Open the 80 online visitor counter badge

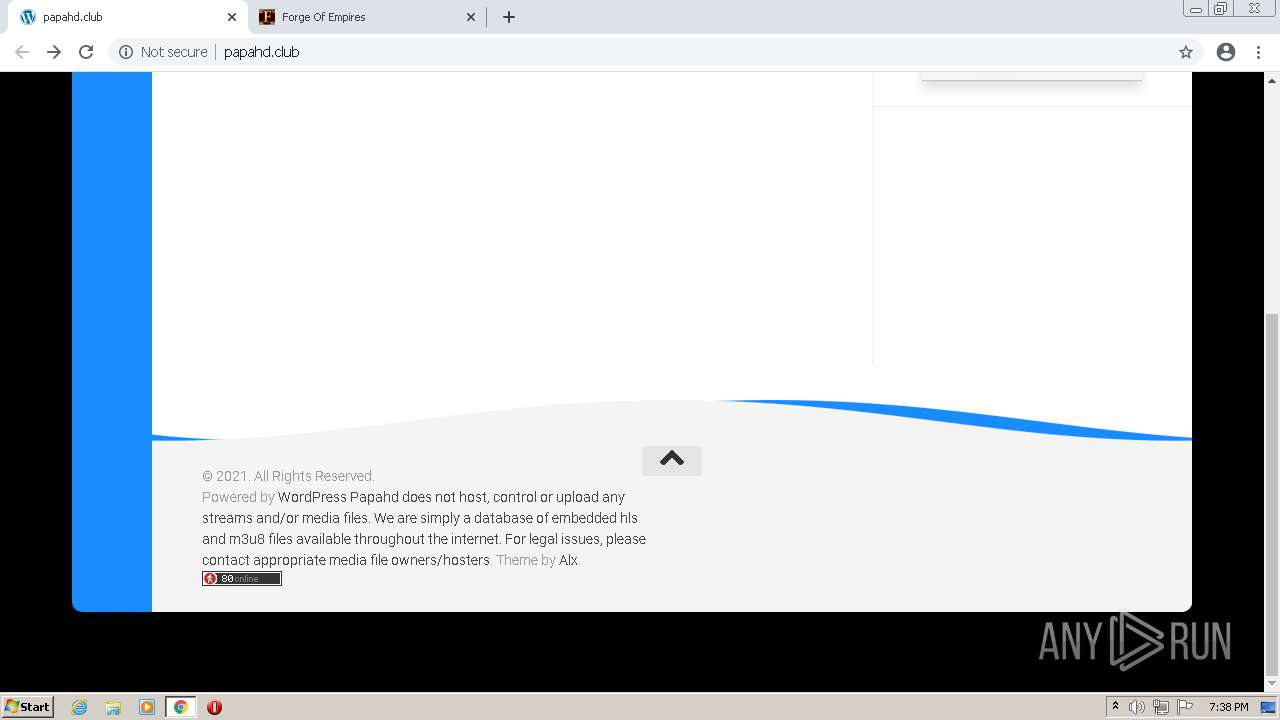click(x=242, y=578)
